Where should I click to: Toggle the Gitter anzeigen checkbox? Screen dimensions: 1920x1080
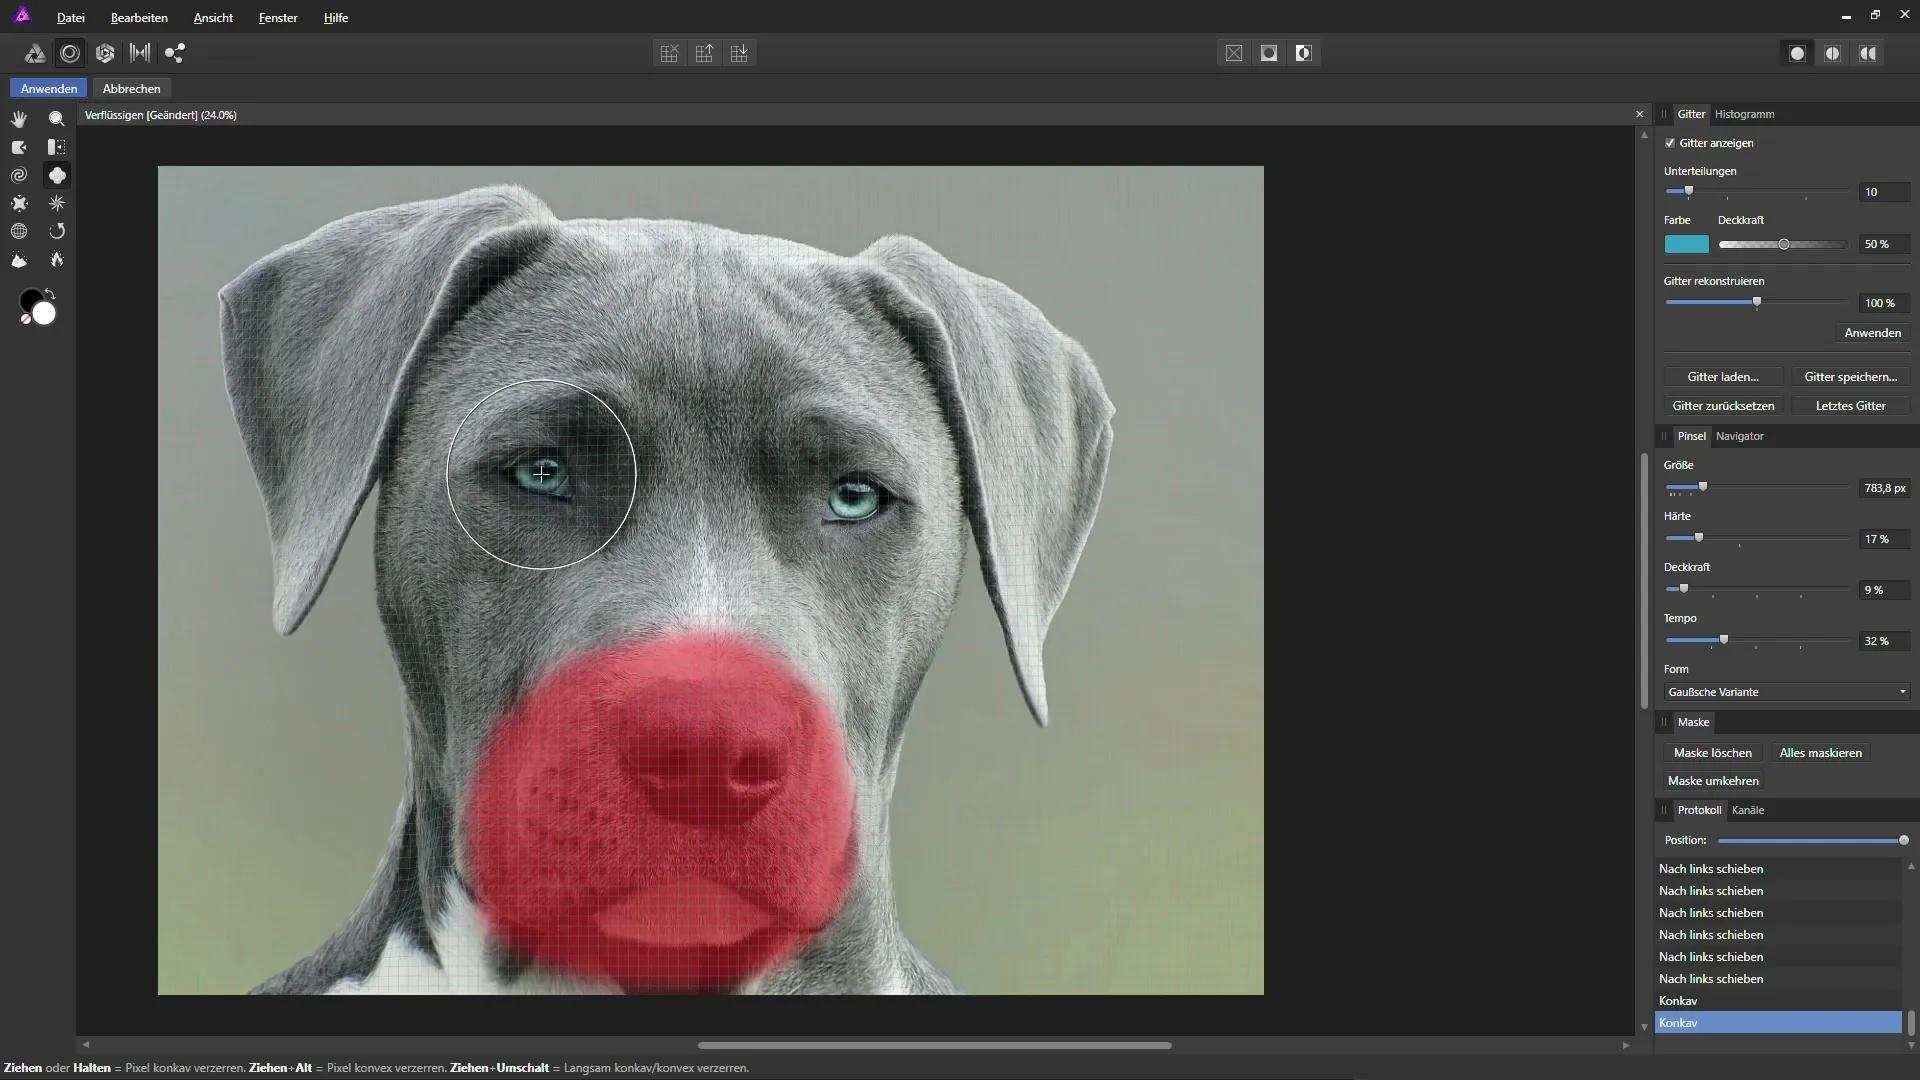[1670, 143]
